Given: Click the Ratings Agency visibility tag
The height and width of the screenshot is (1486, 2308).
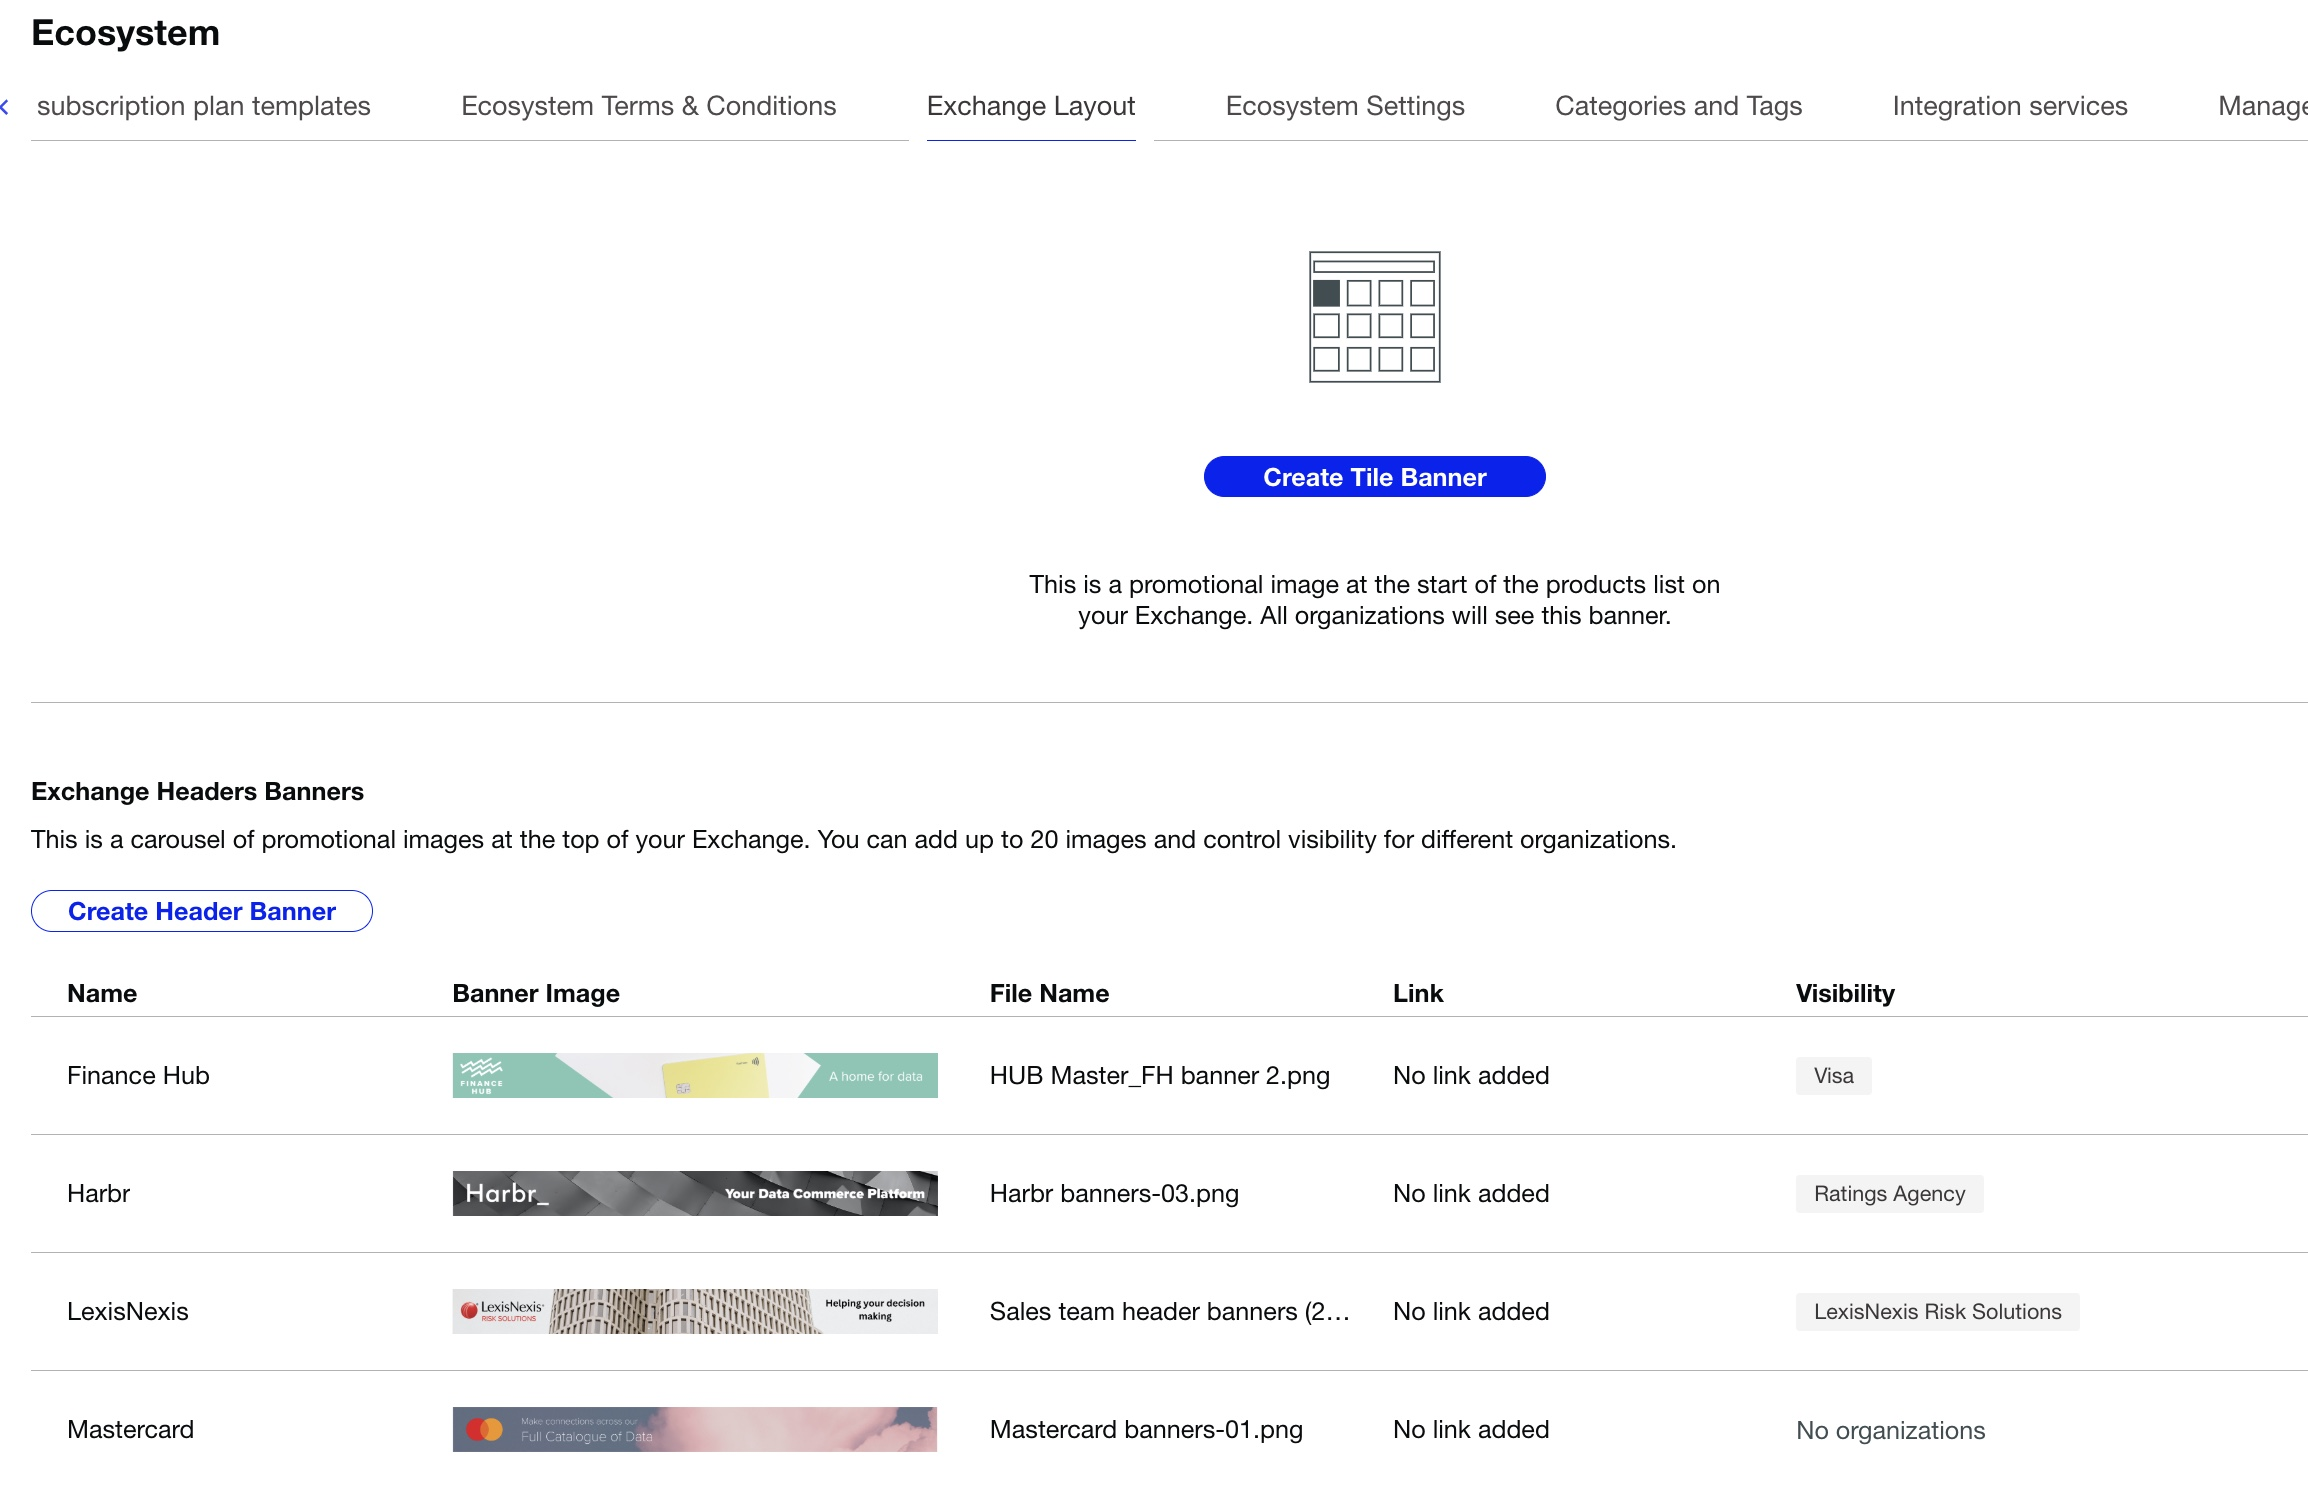Looking at the screenshot, I should [x=1888, y=1194].
